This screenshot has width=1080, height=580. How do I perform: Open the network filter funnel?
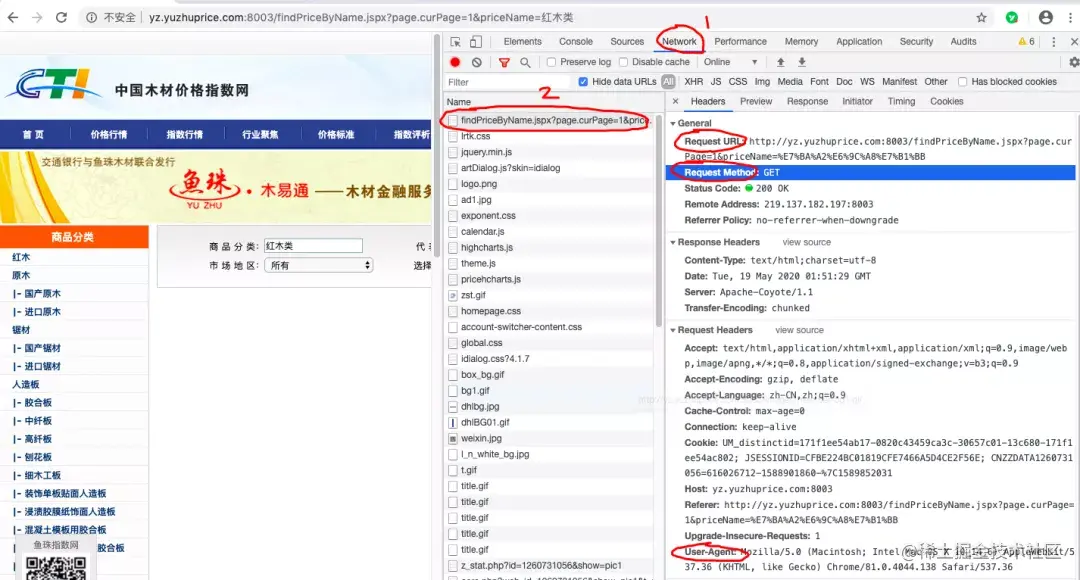502,62
